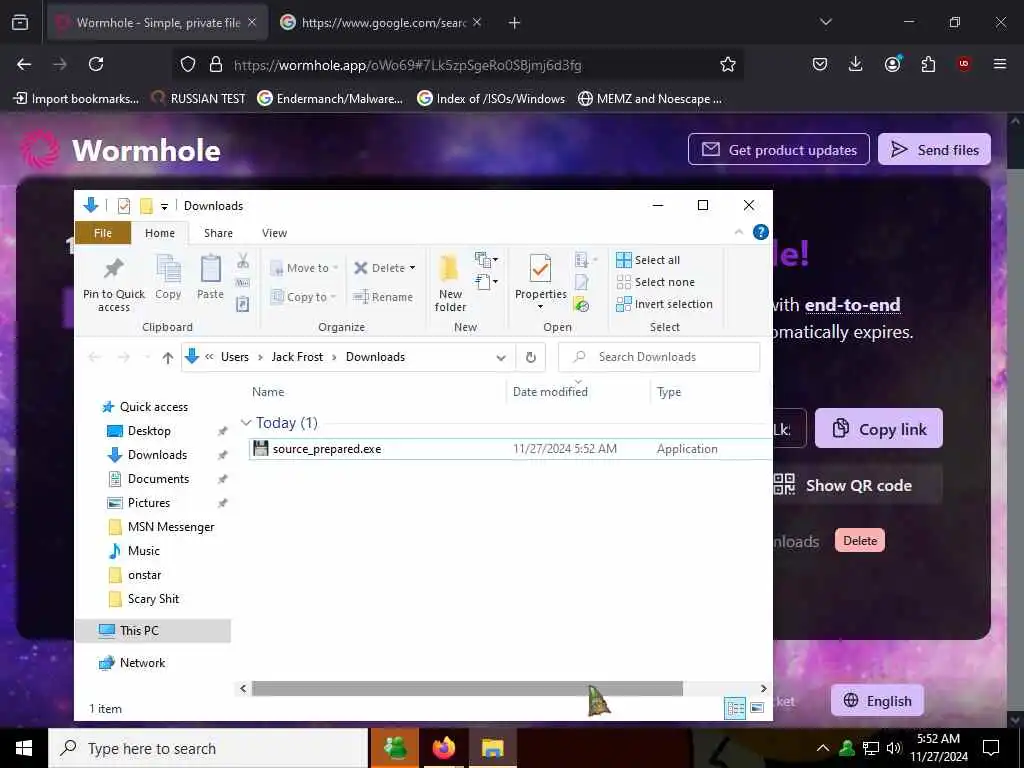Click the Cut scissors icon

[243, 261]
